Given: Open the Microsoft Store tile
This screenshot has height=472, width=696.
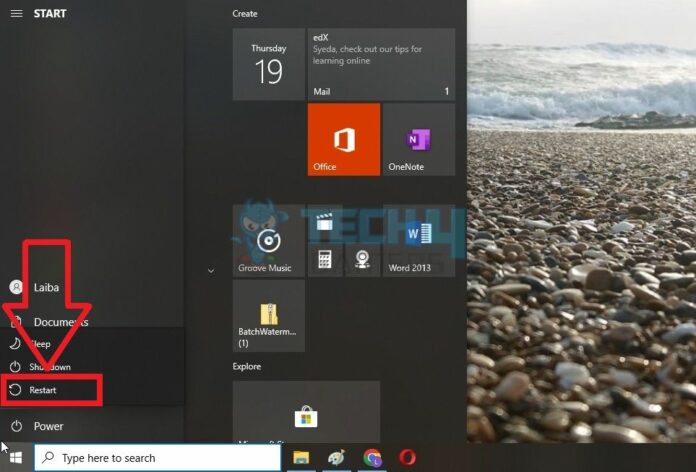Looking at the screenshot, I should pos(306,415).
